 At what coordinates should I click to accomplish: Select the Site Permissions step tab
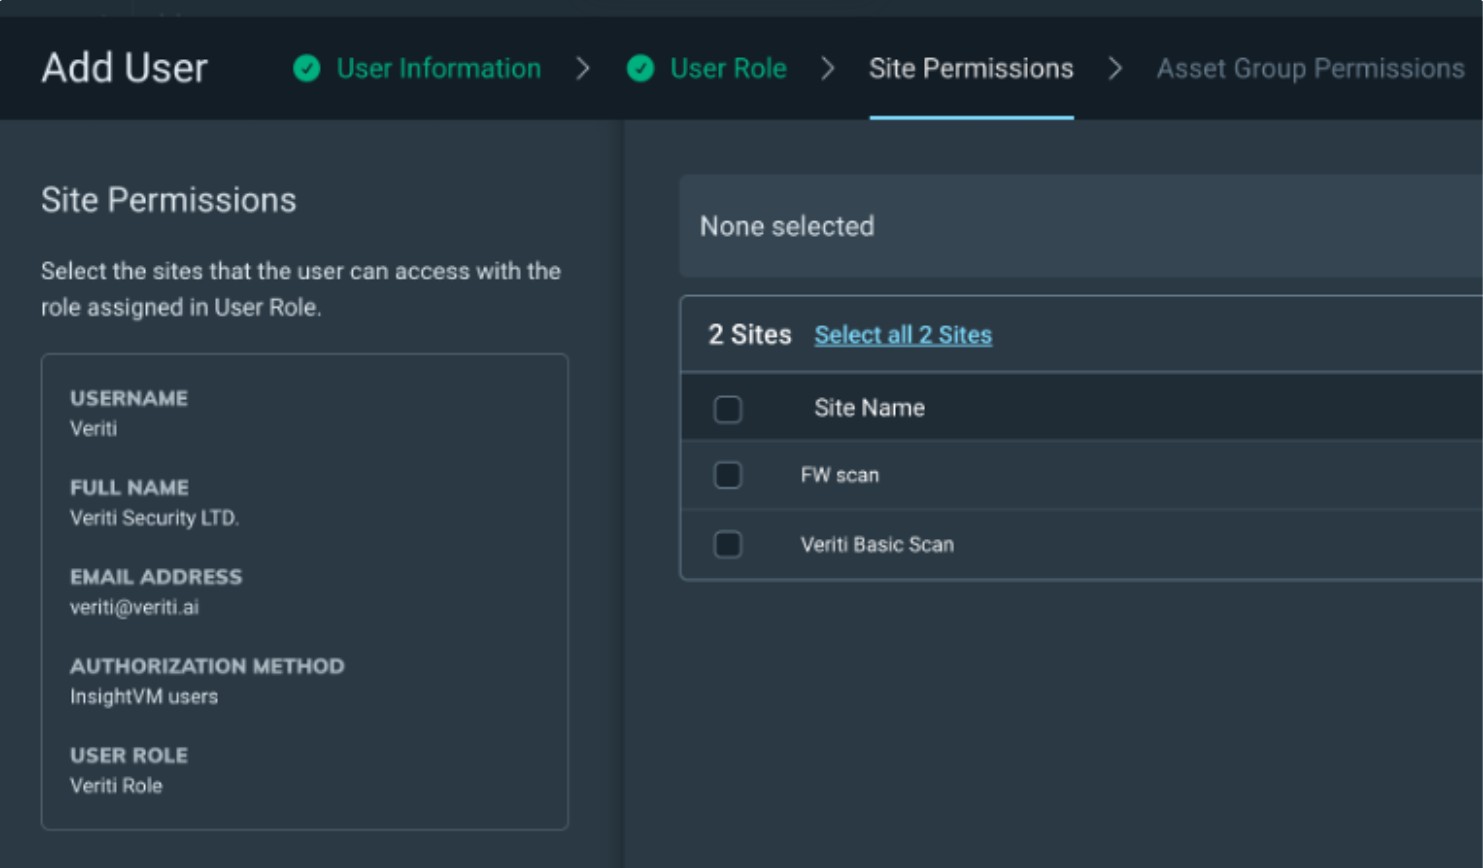(970, 68)
